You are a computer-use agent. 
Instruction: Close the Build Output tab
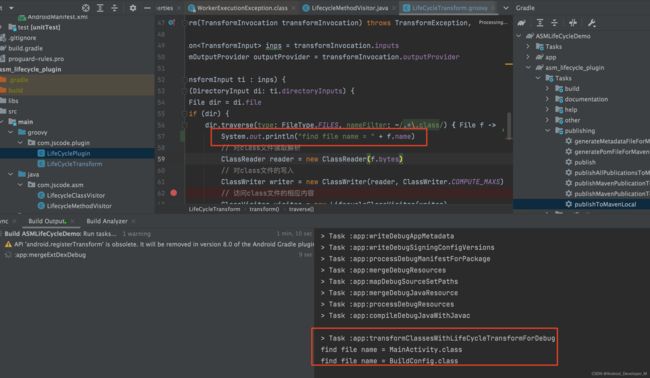coord(72,221)
